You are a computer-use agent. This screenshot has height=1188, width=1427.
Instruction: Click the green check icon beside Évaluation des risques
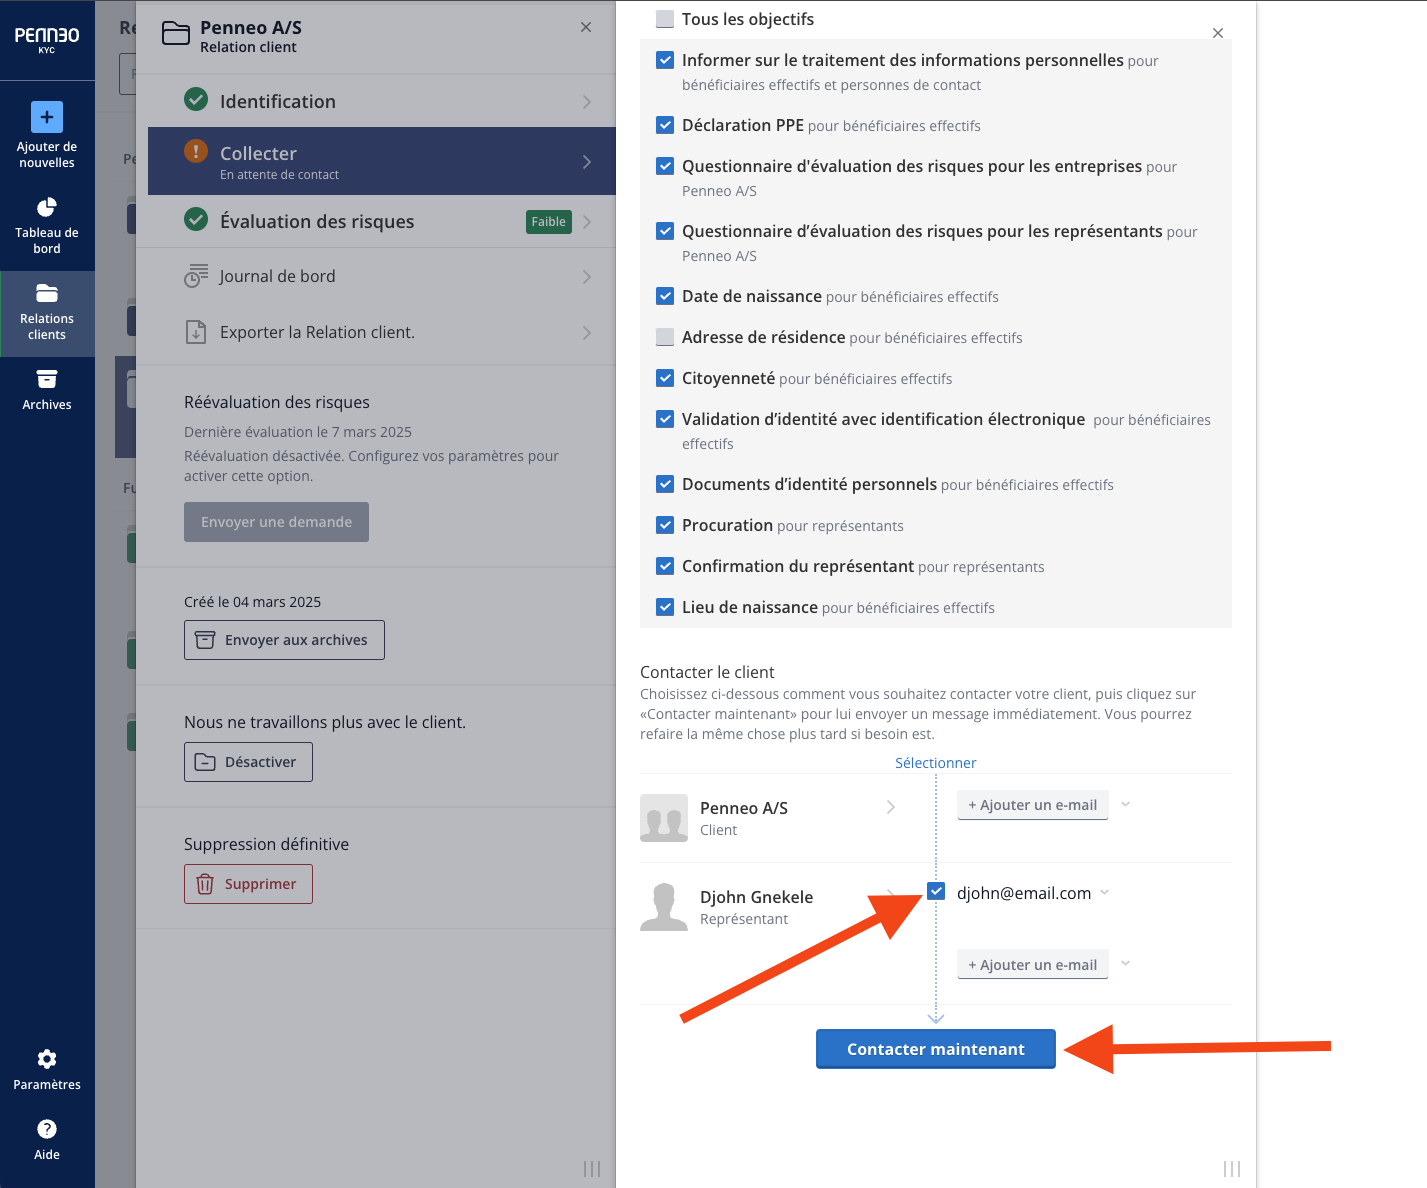click(x=196, y=220)
